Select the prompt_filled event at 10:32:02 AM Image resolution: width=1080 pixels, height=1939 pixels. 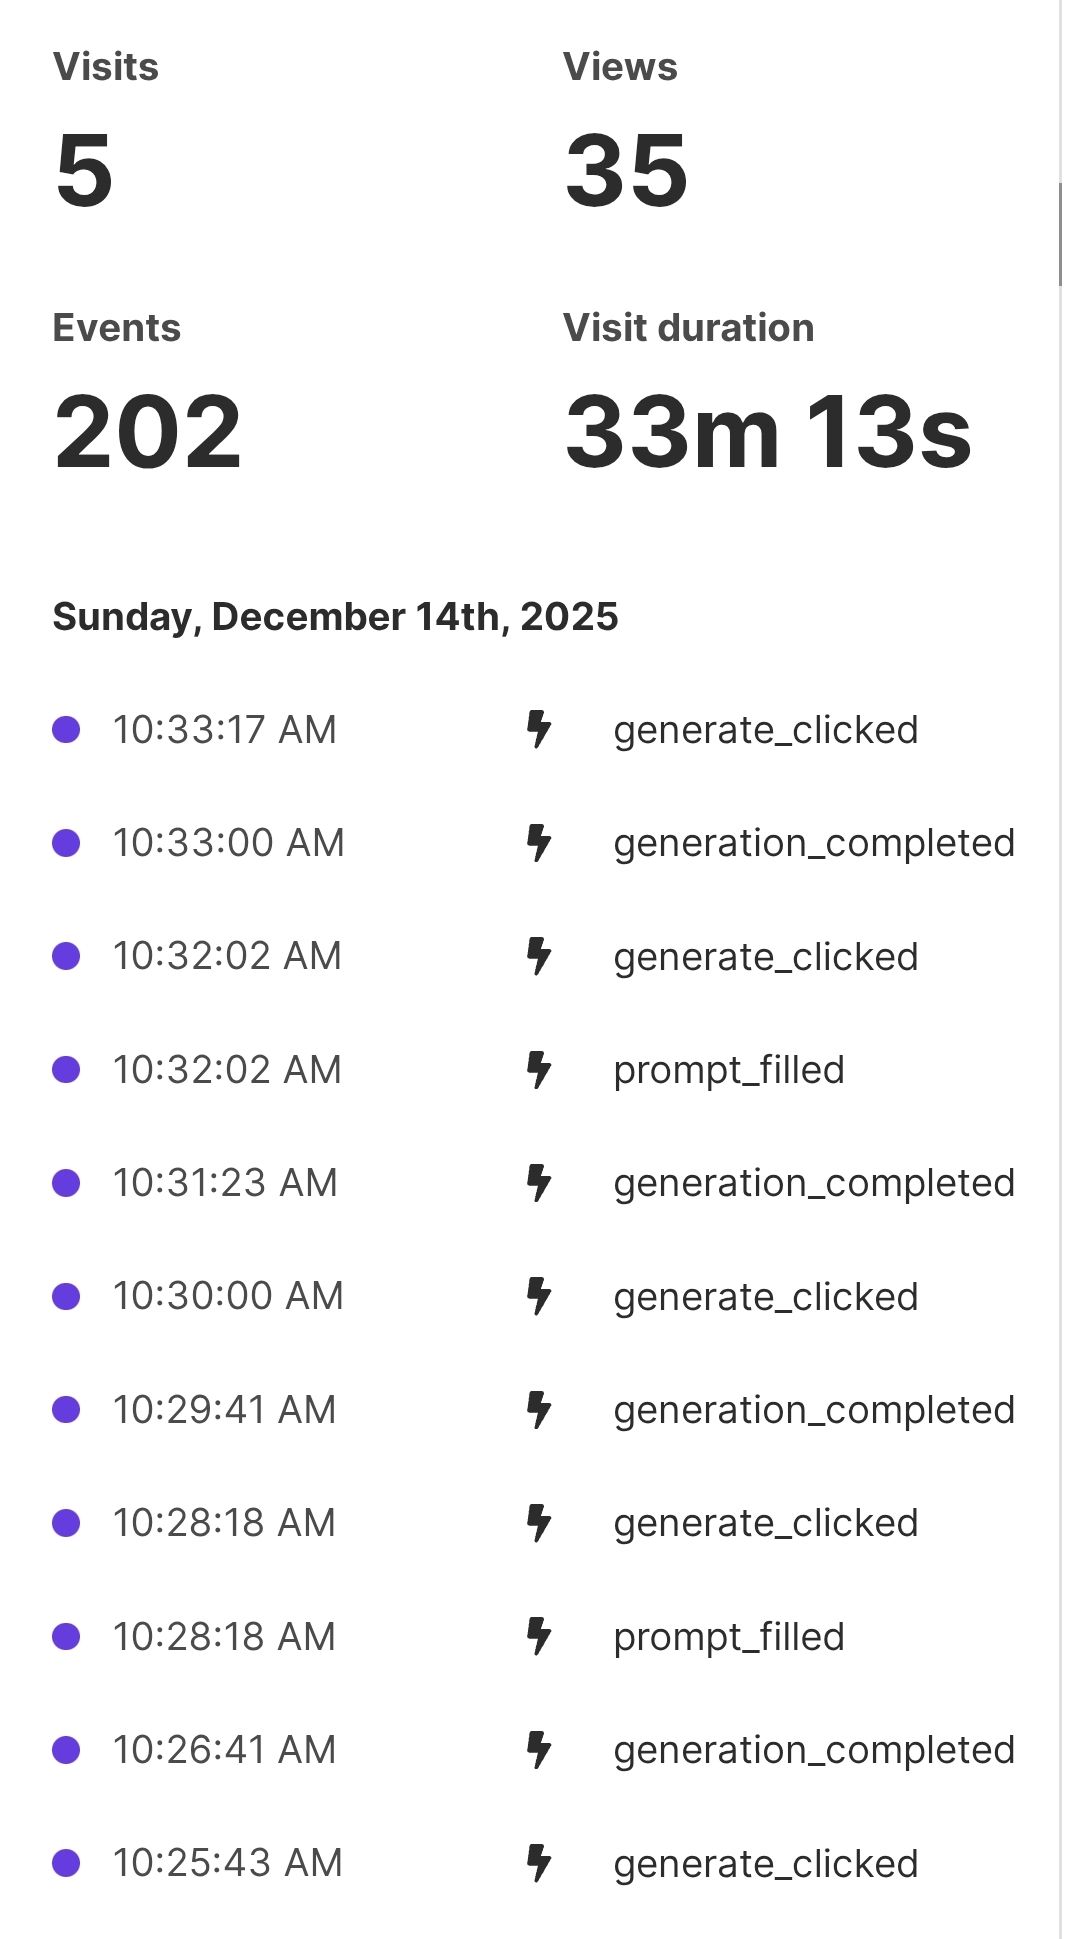(729, 1070)
